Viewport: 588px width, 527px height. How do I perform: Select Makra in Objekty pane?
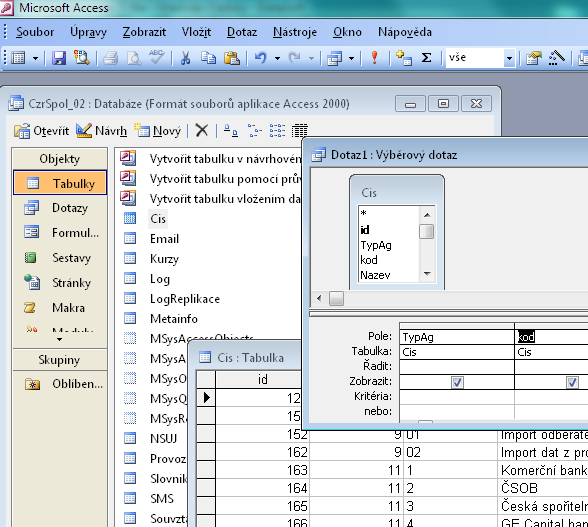click(60, 308)
